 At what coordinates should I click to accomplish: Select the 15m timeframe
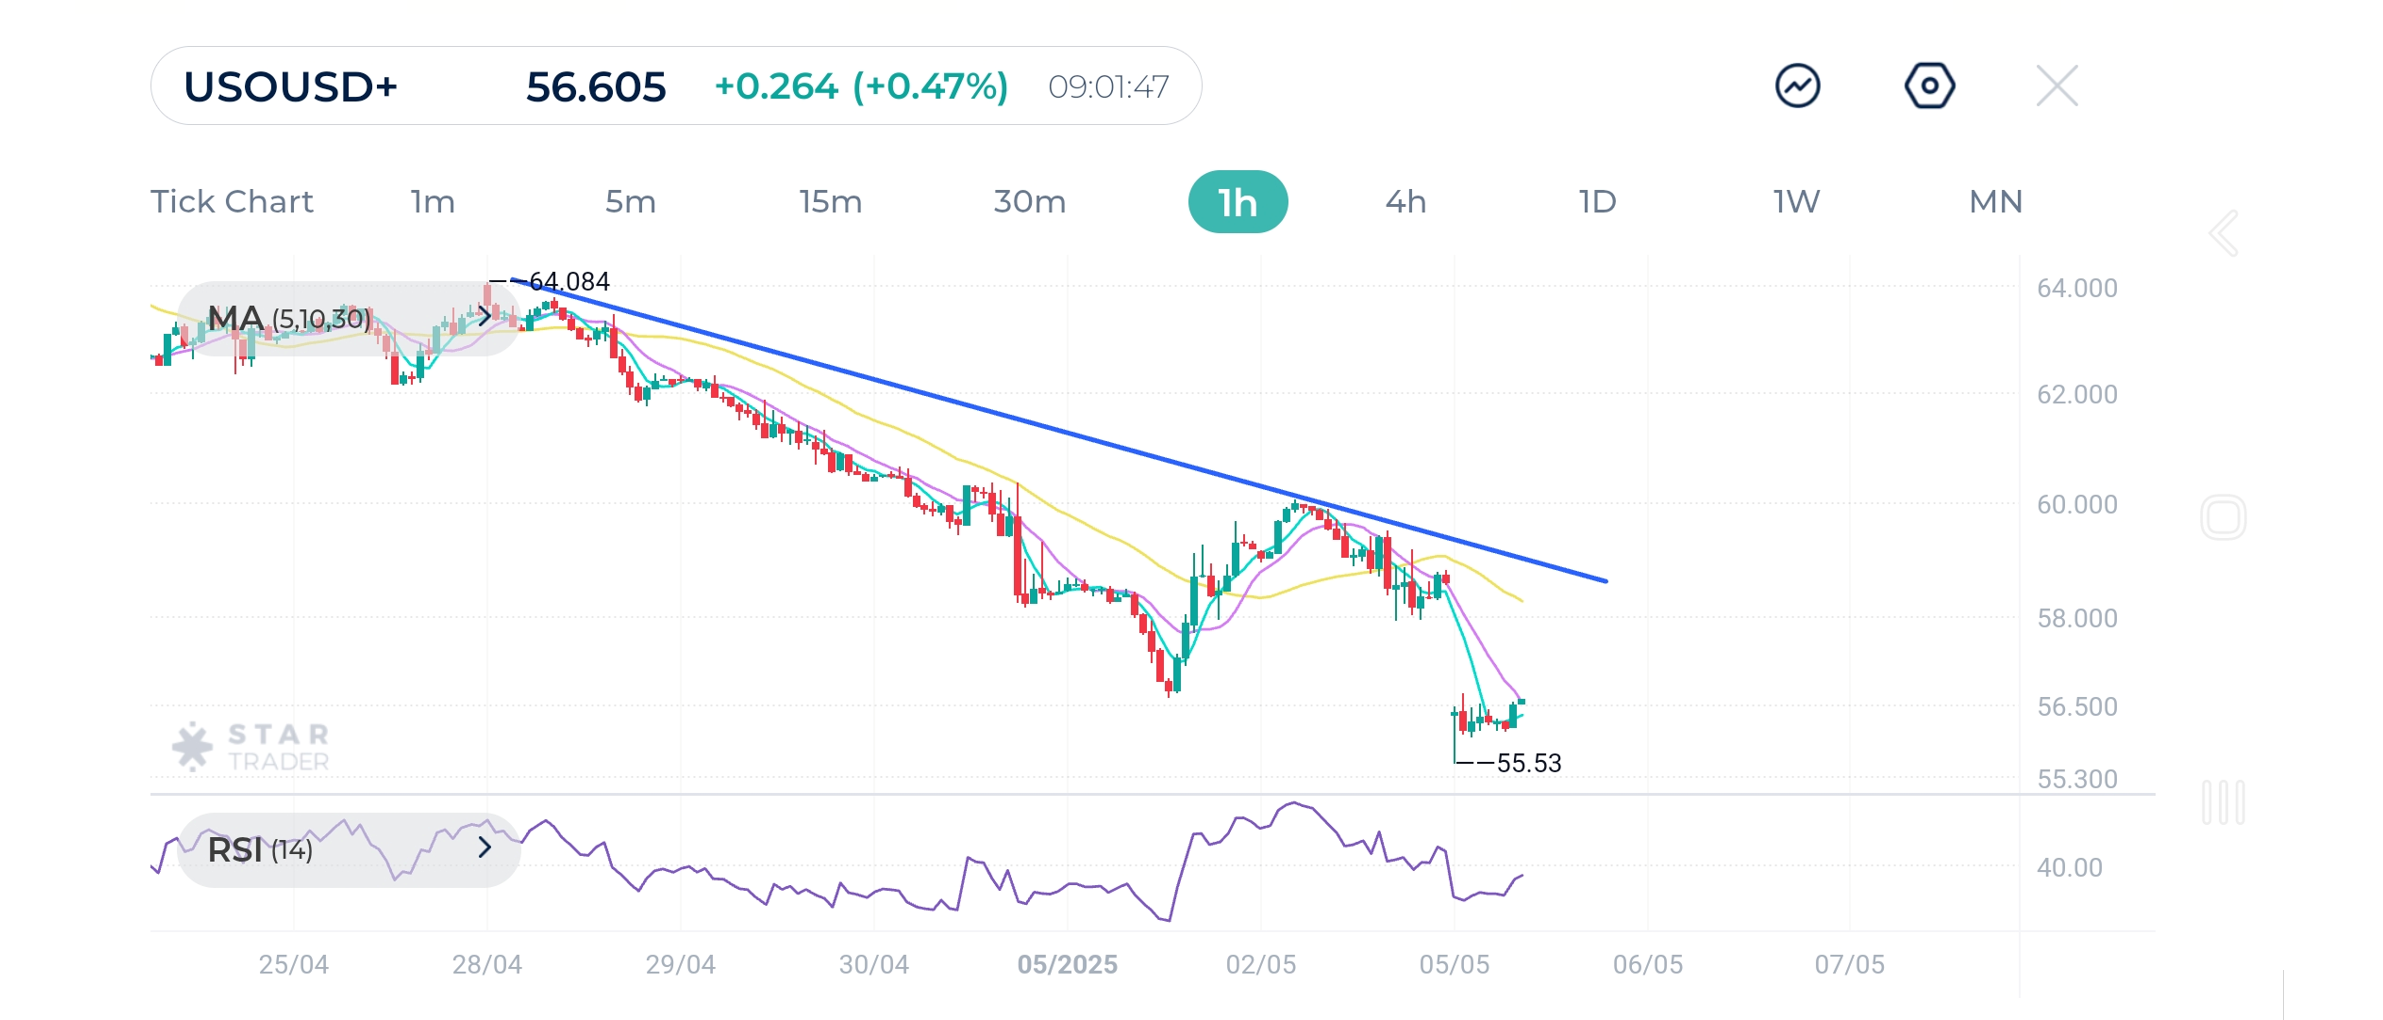[x=831, y=202]
